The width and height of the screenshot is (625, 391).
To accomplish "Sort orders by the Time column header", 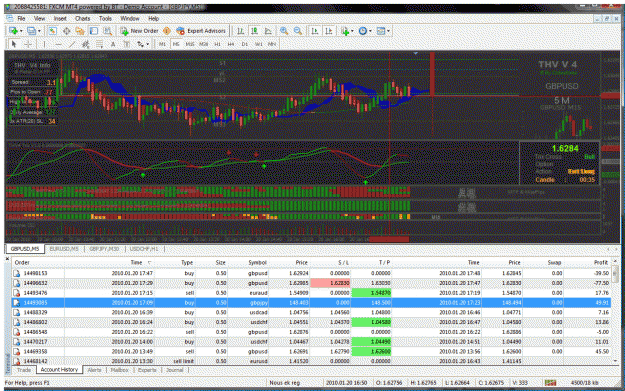I will pyautogui.click(x=136, y=262).
